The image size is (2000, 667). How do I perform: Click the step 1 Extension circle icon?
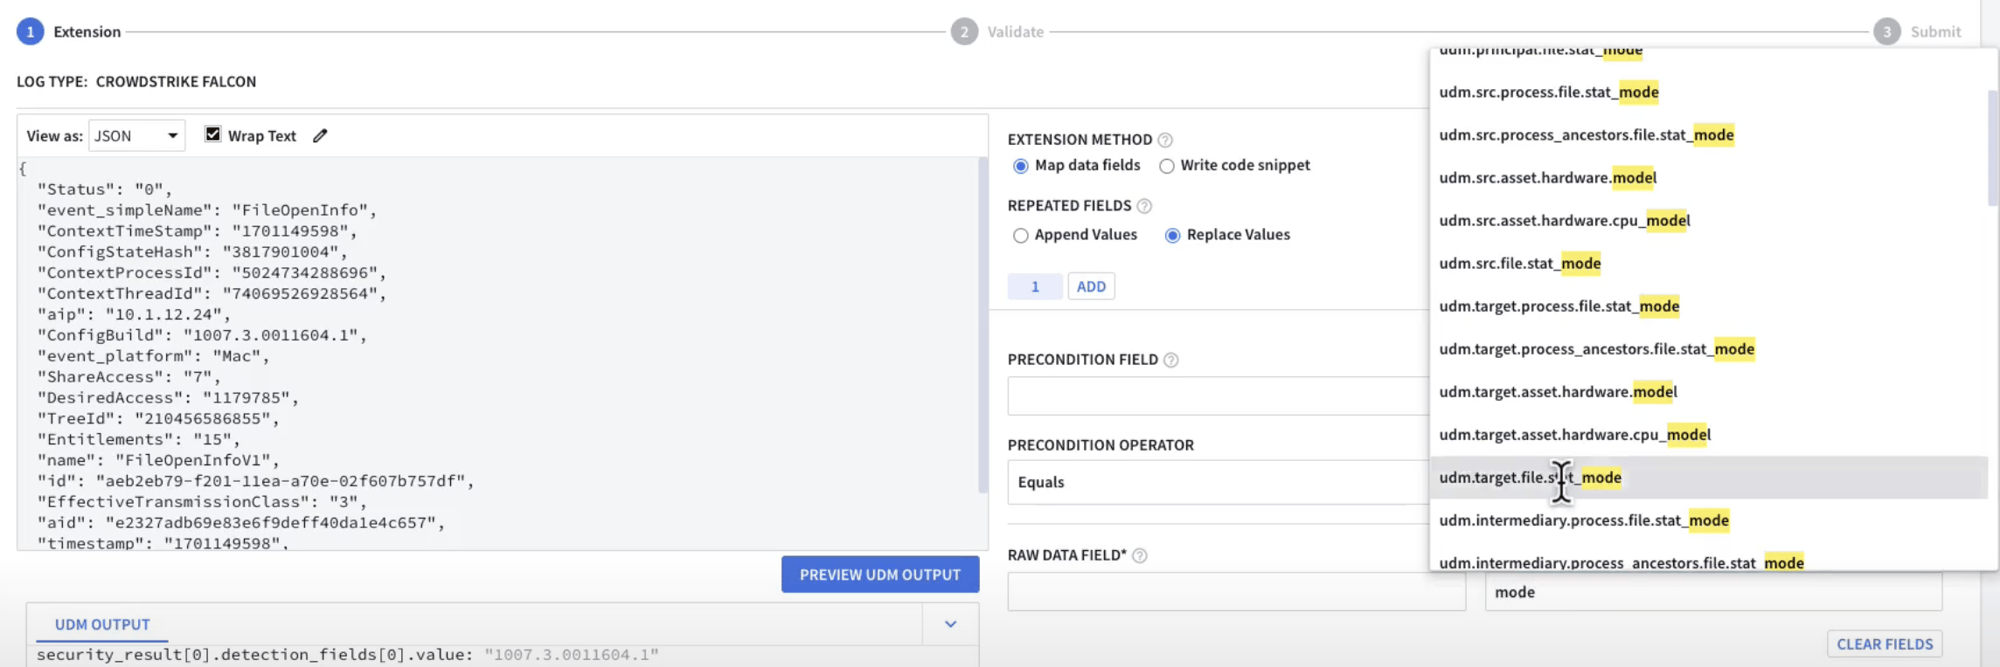[30, 32]
